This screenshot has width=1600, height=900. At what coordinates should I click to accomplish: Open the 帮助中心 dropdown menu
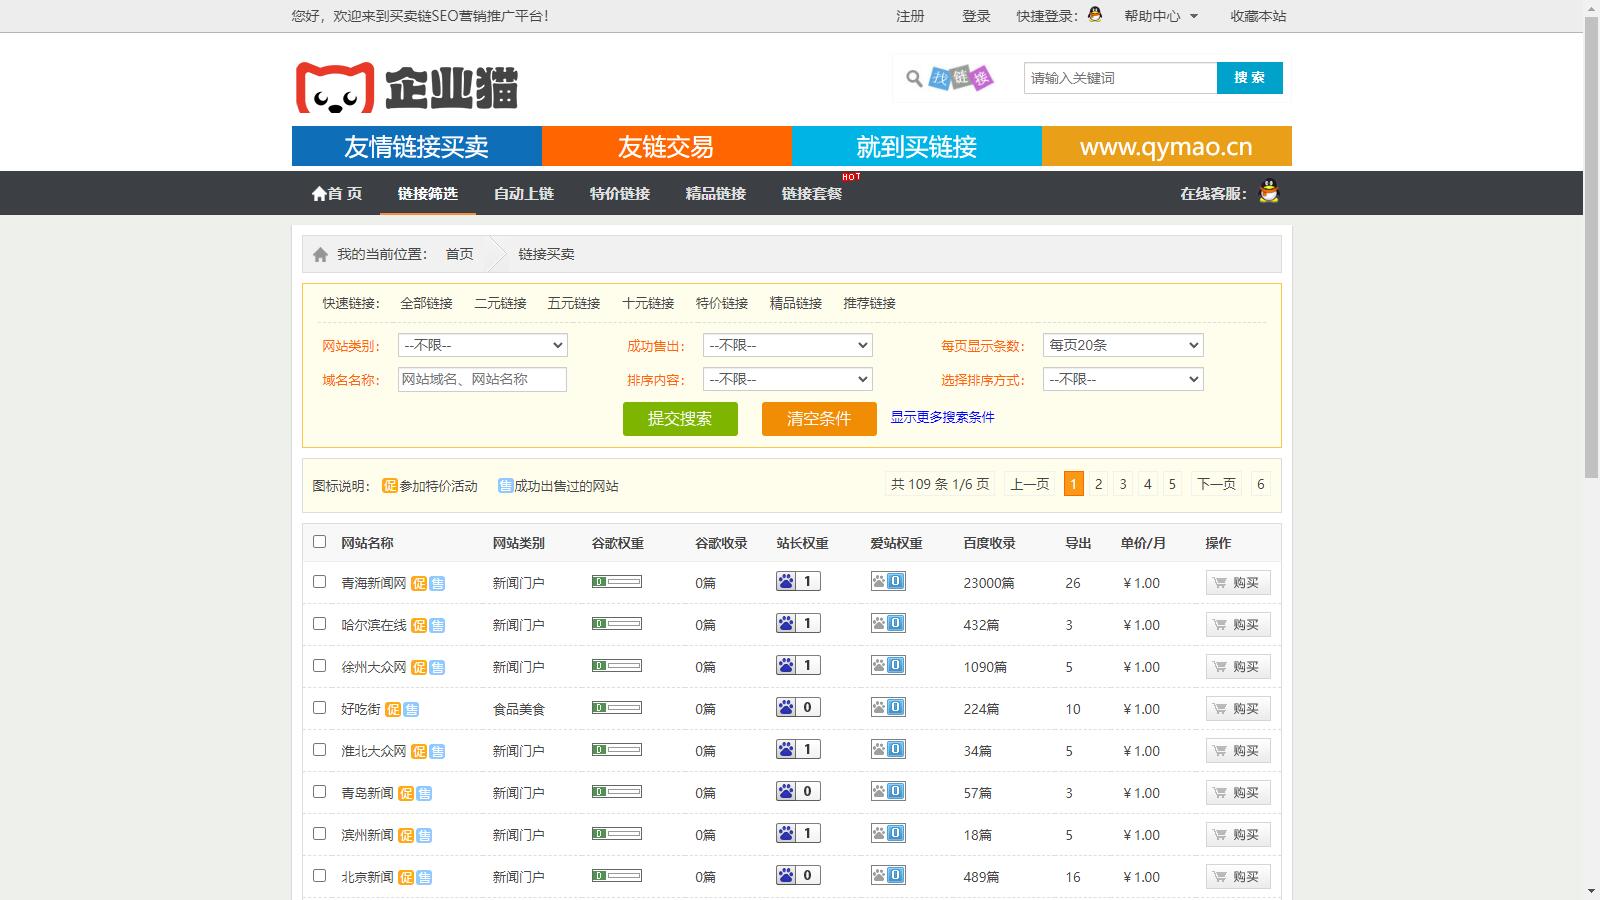tap(1160, 16)
